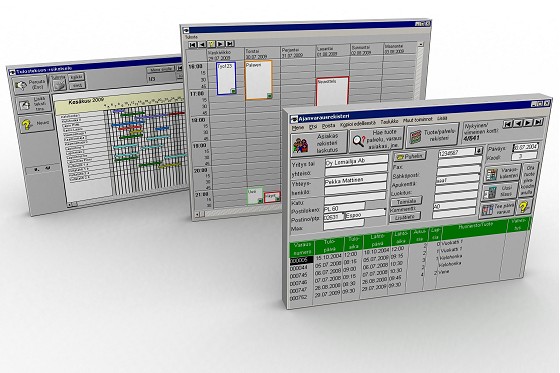Screen dimensions: 560x373
Task: Open the Tulosta menu in calendar window
Action: (x=191, y=37)
